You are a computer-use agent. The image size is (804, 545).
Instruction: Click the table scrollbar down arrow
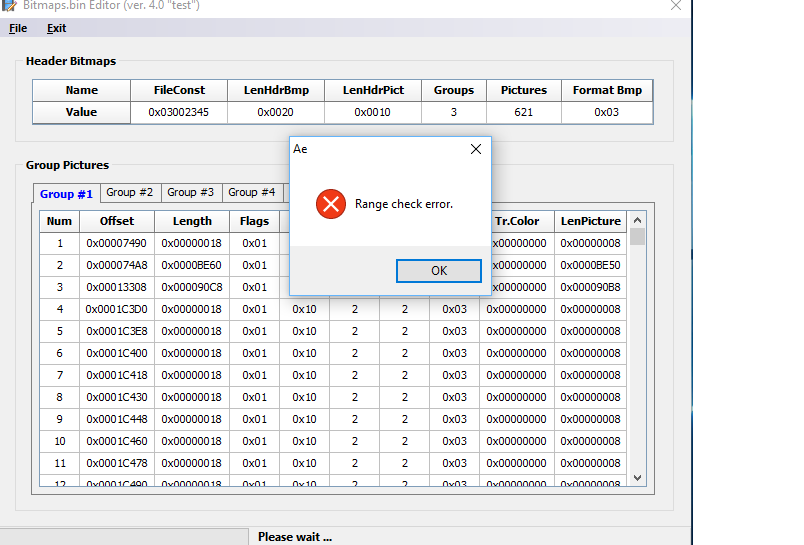[x=638, y=478]
